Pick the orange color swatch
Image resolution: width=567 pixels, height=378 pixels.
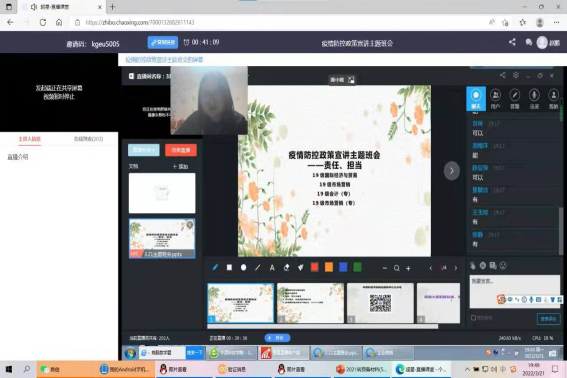[x=329, y=267]
